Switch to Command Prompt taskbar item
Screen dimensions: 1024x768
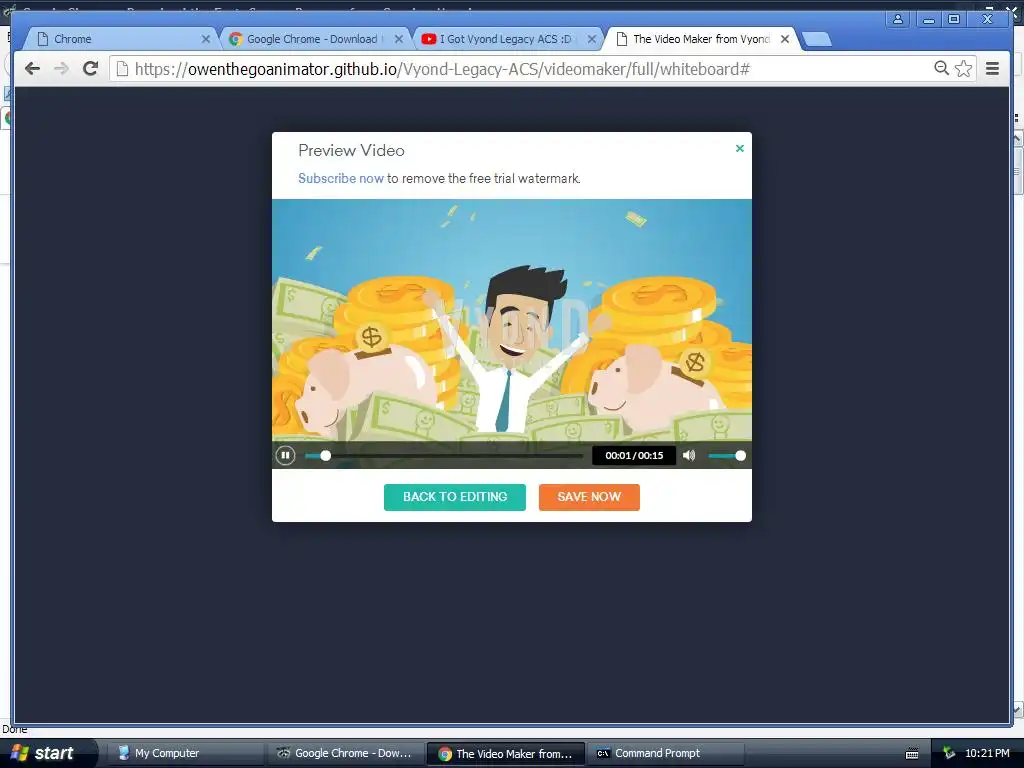coord(666,753)
